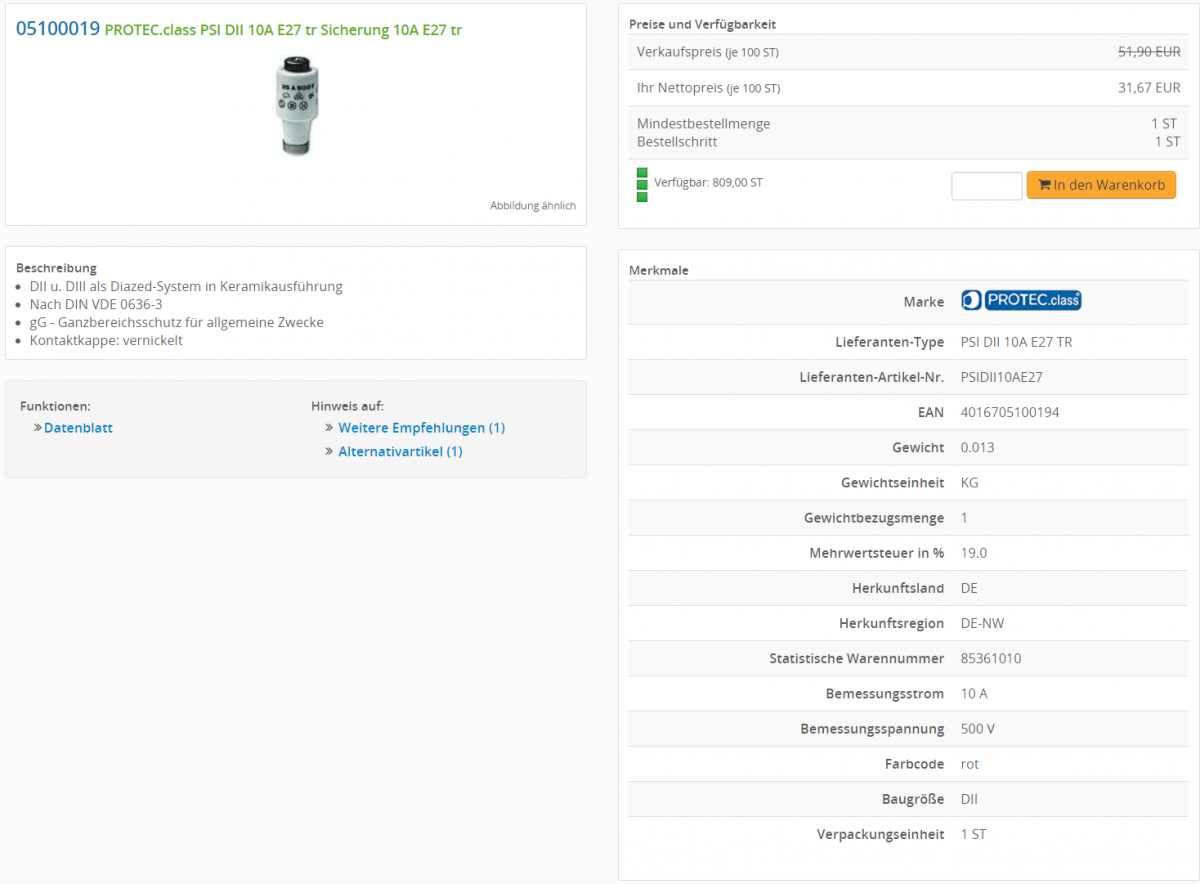Open Weitere Empfehlungen (1) link
This screenshot has width=1200, height=884.
[x=421, y=428]
